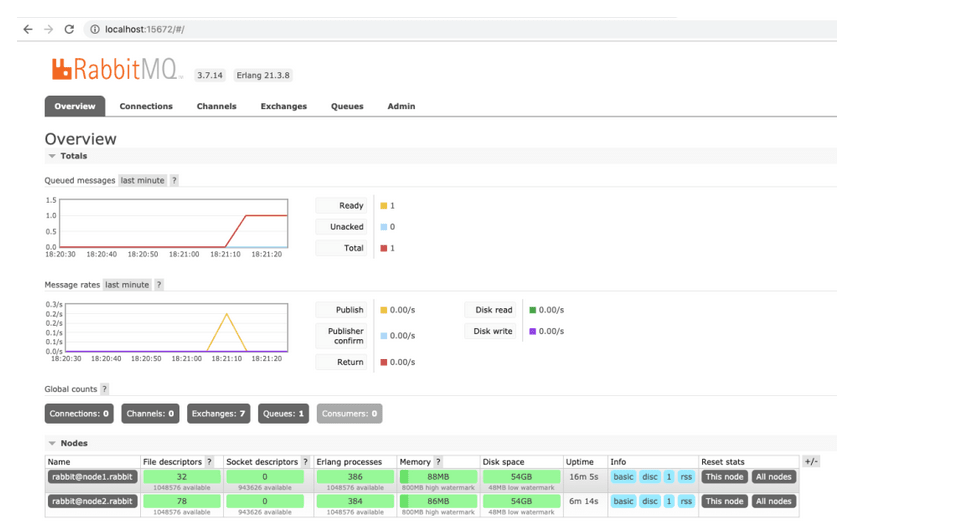Reset stats for All nodes on node1 row

tap(774, 477)
